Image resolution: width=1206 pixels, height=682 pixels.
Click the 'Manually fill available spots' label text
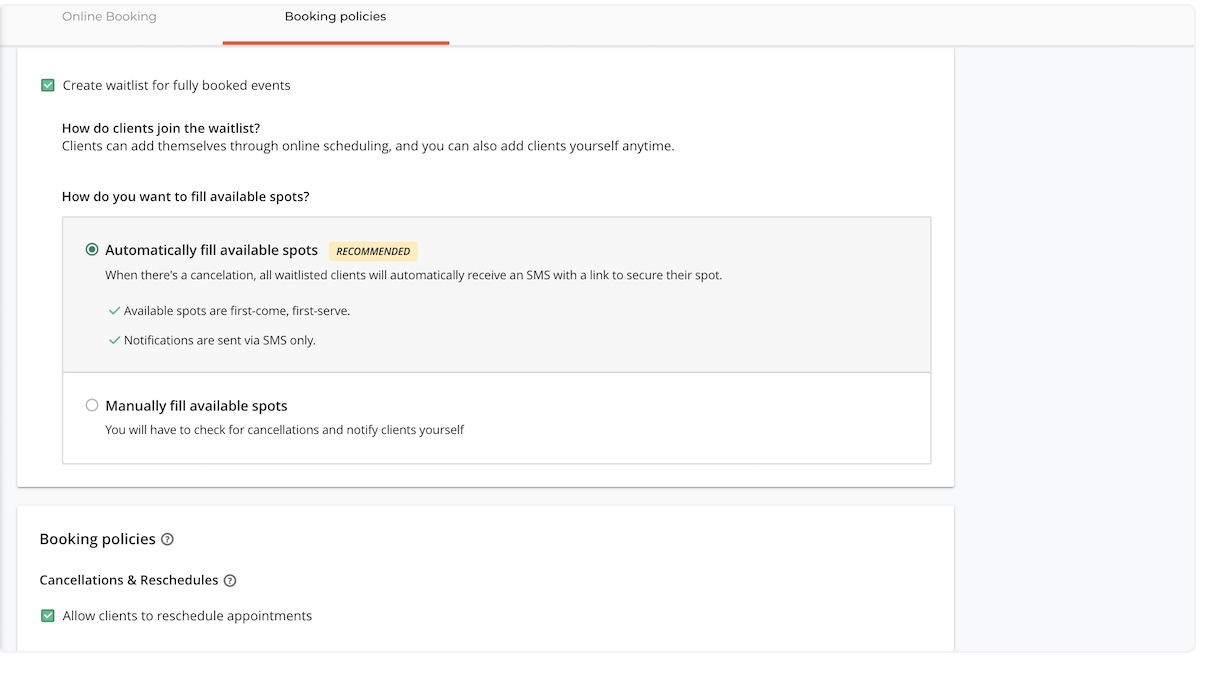coord(196,406)
